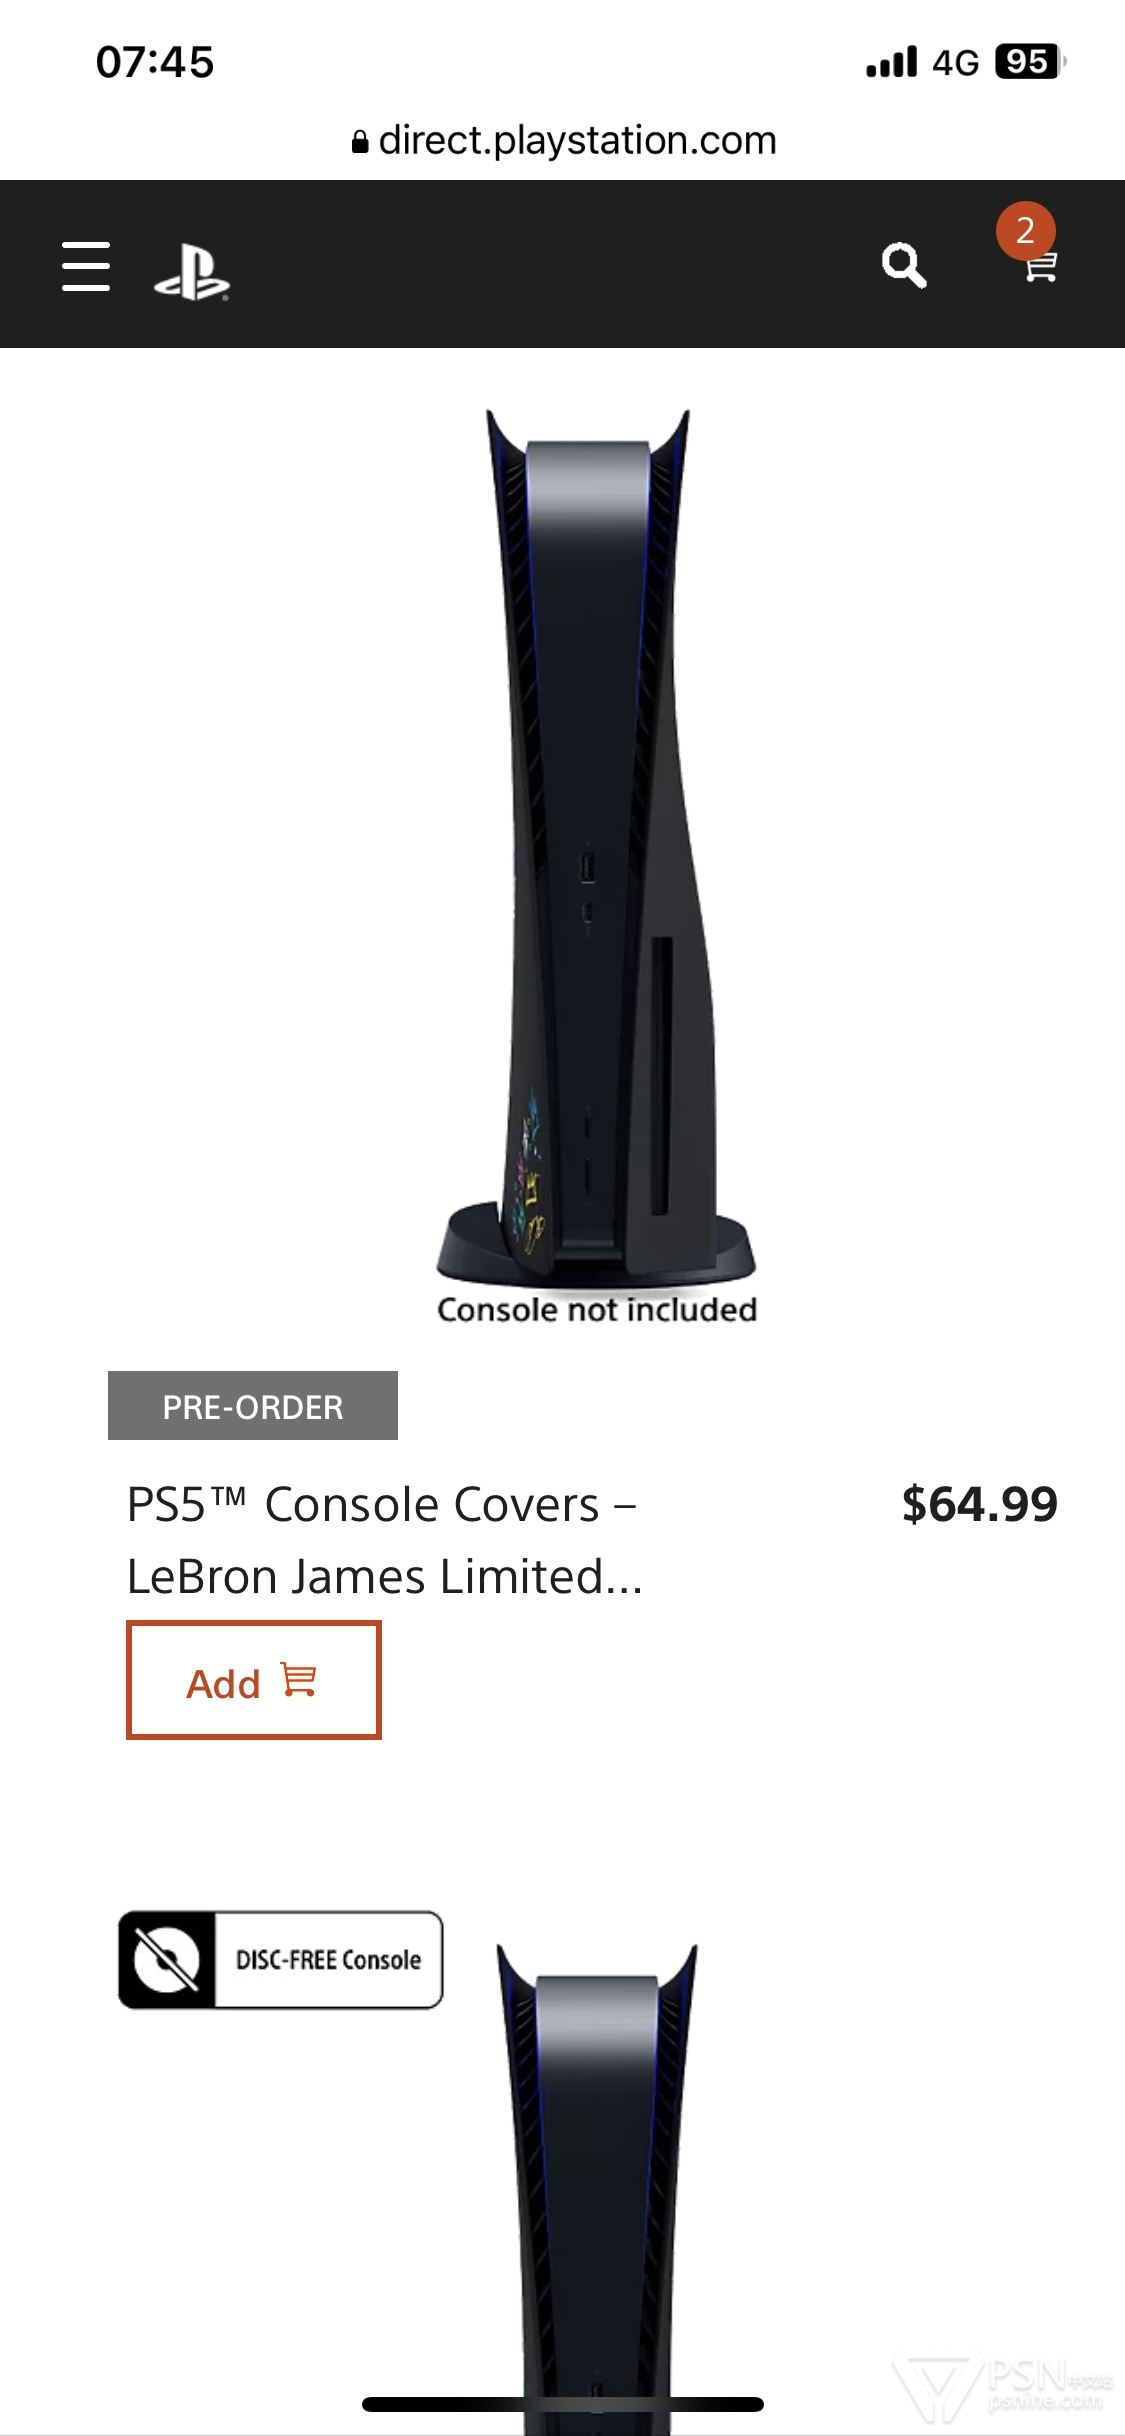Add LeBron James covers to cart
Screen dimensions: 1125x2436
pyautogui.click(x=254, y=1680)
